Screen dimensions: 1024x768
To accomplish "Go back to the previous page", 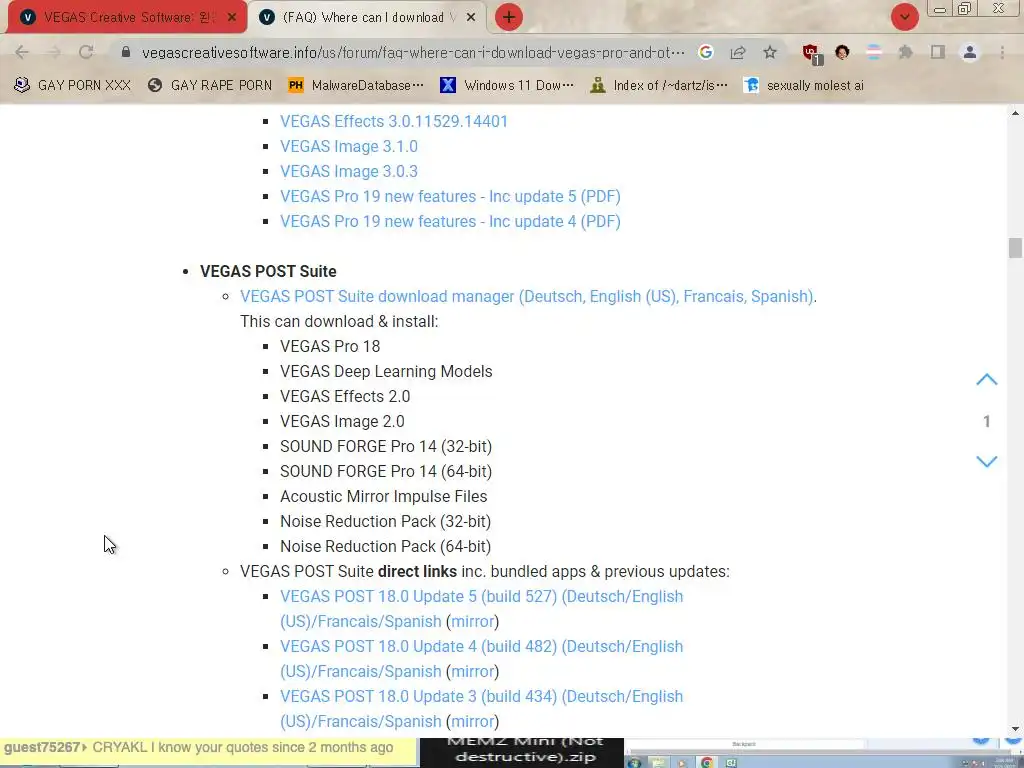I will click(22, 52).
